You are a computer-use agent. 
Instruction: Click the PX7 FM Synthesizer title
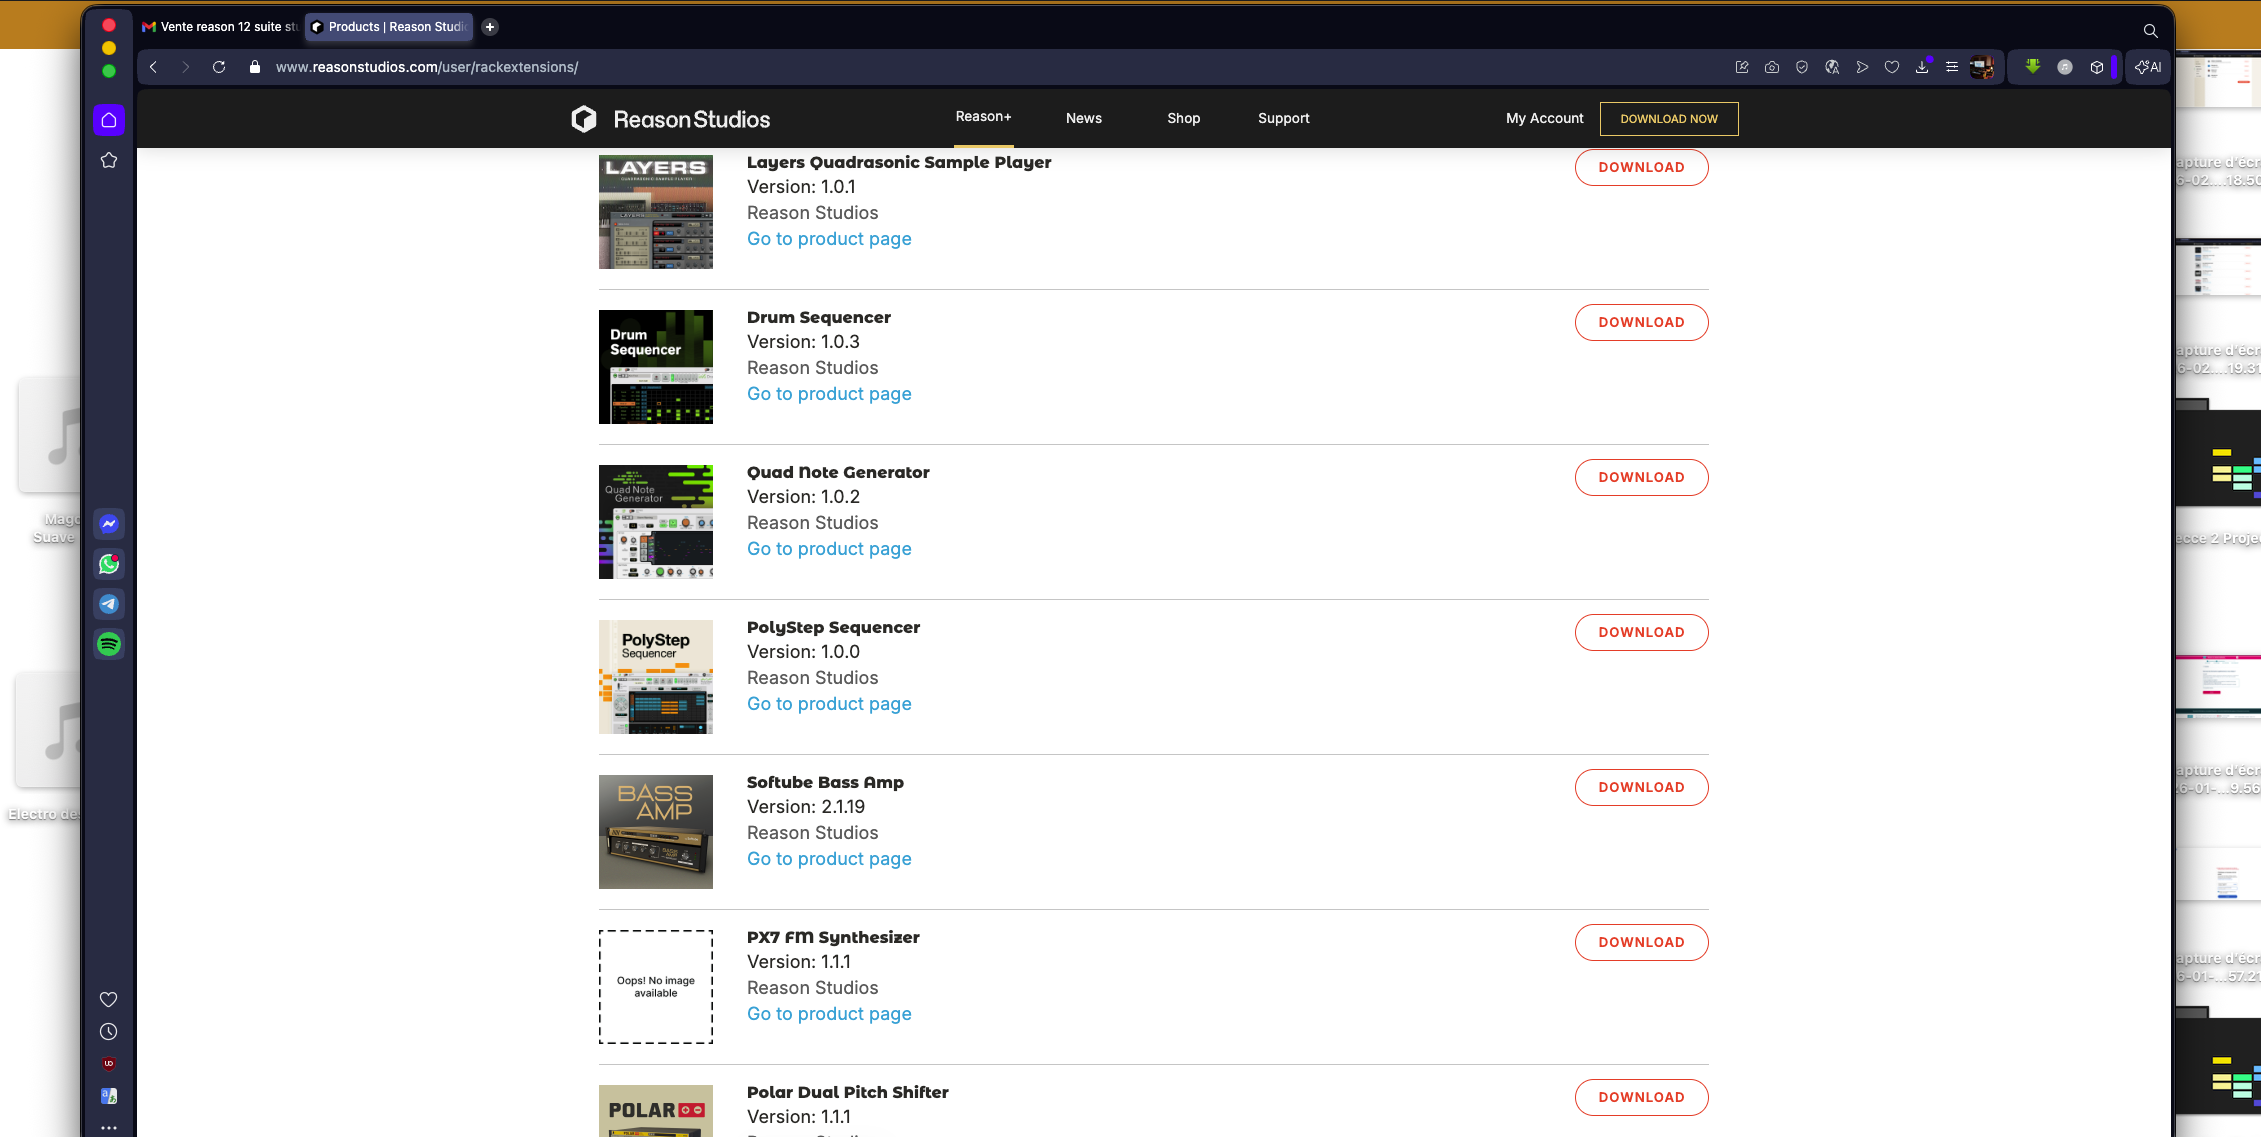(x=833, y=937)
